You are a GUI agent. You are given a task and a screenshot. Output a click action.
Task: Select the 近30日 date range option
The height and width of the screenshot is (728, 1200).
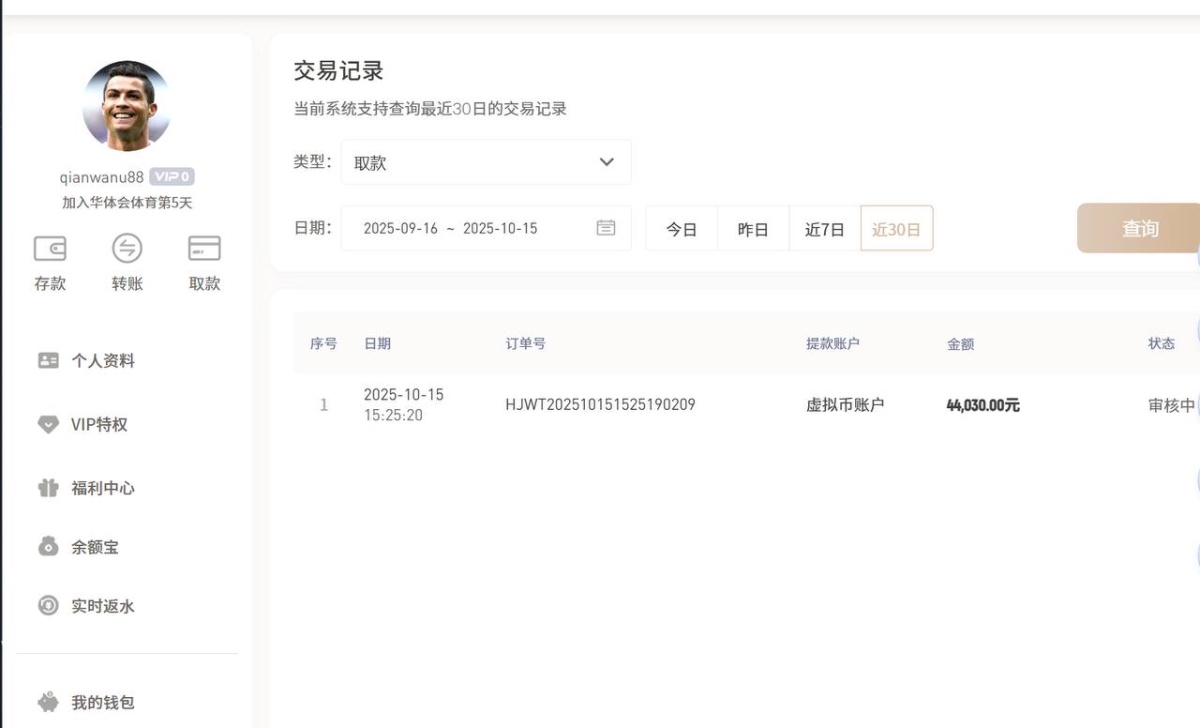coord(896,229)
